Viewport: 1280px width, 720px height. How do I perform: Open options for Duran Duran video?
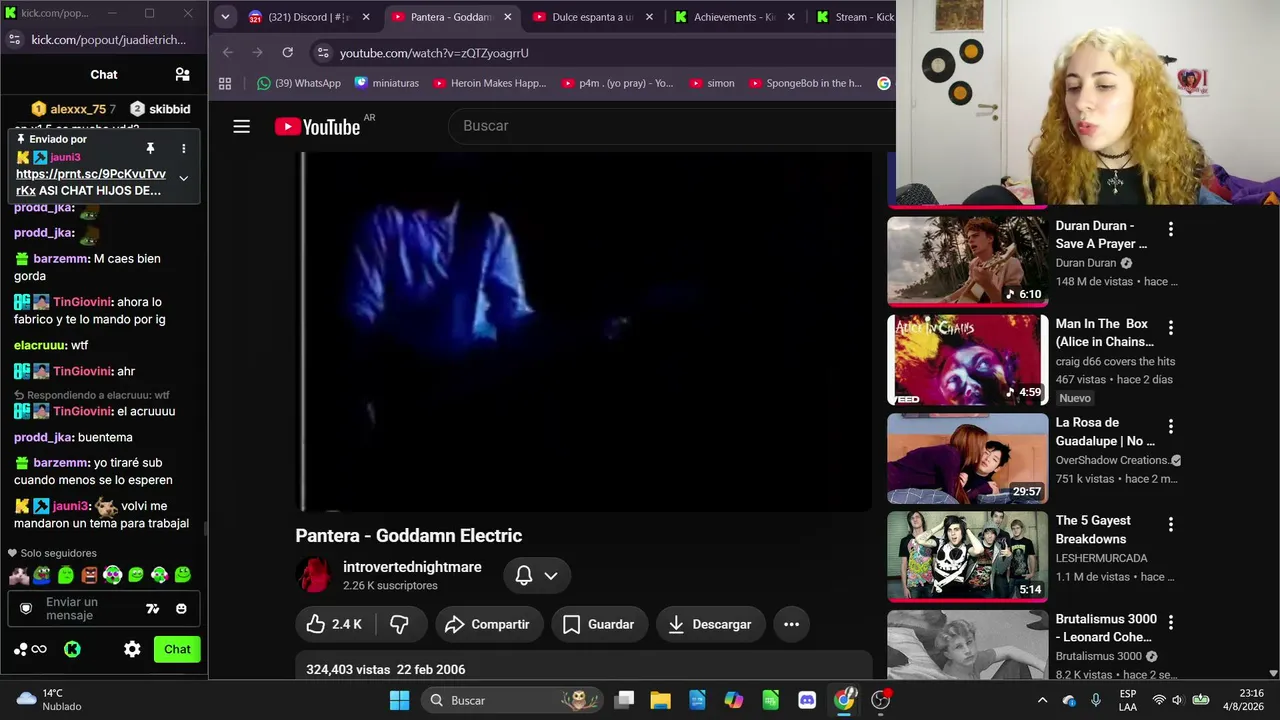pyautogui.click(x=1171, y=229)
